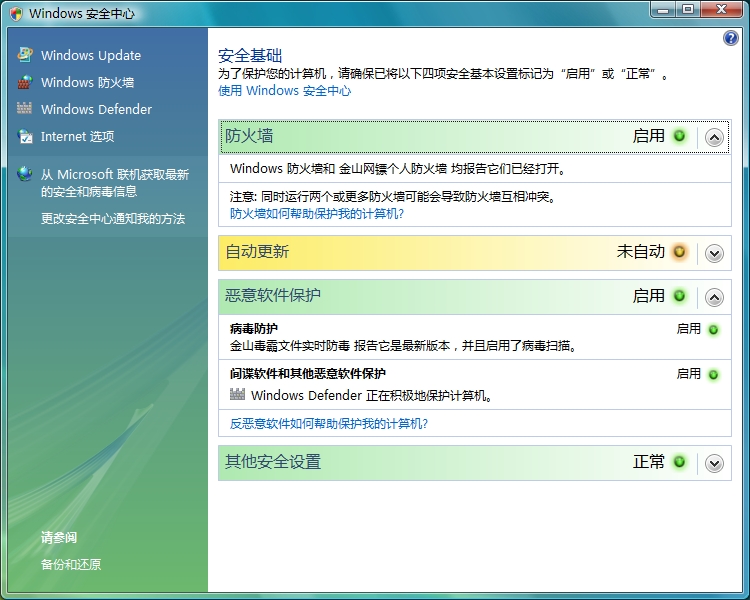Click the Windows Update icon in sidebar
The width and height of the screenshot is (750, 600).
pyautogui.click(x=25, y=55)
